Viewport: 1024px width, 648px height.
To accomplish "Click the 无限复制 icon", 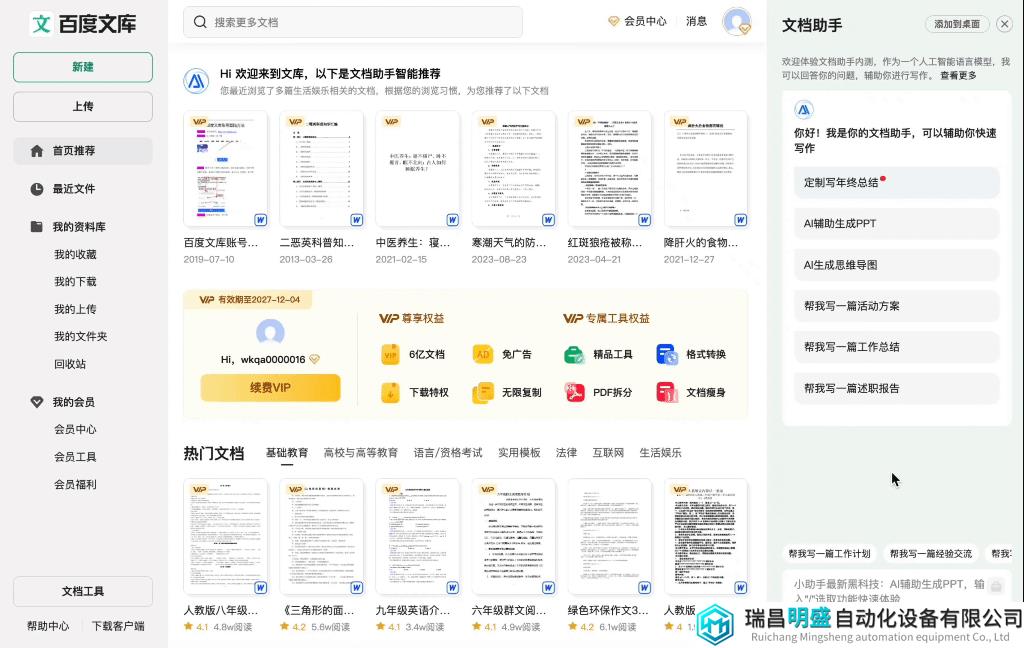I will click(483, 393).
